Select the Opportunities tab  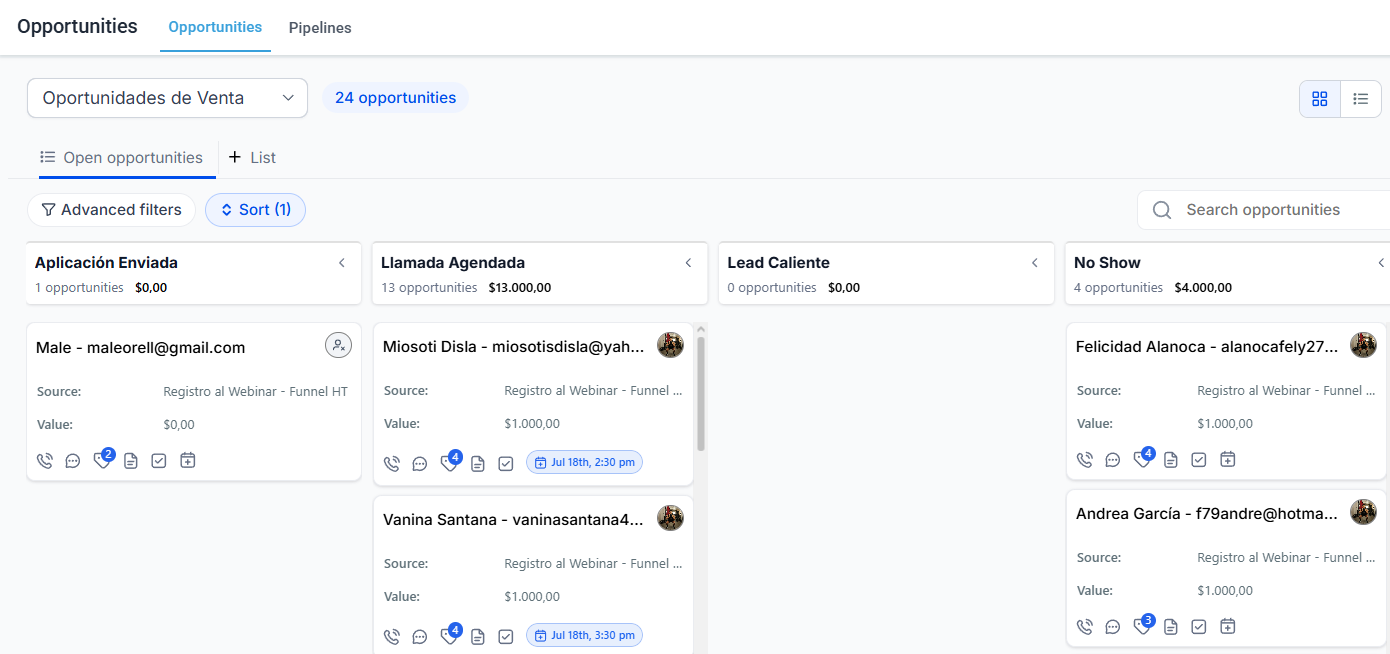215,27
